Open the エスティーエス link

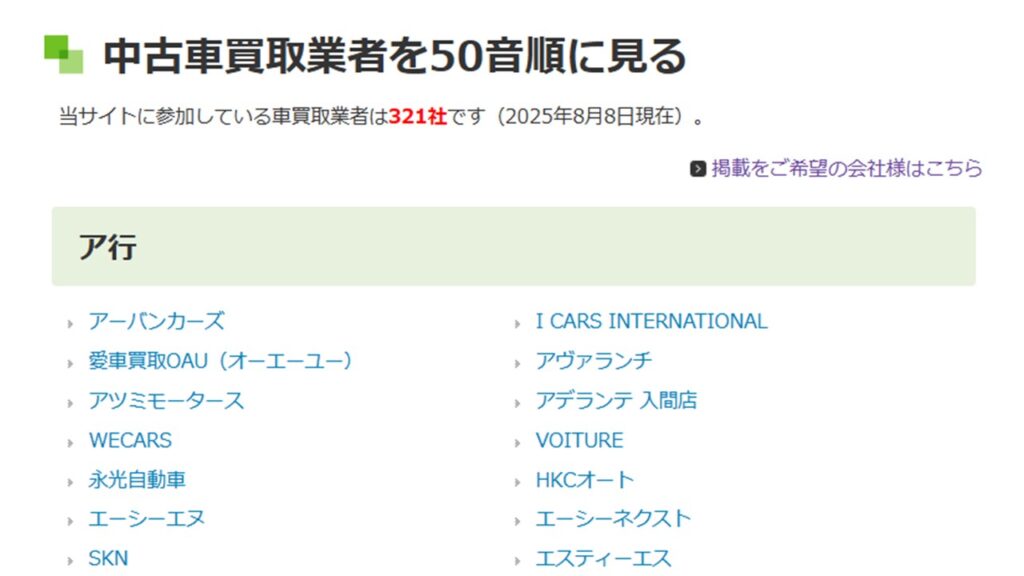pyautogui.click(x=603, y=559)
